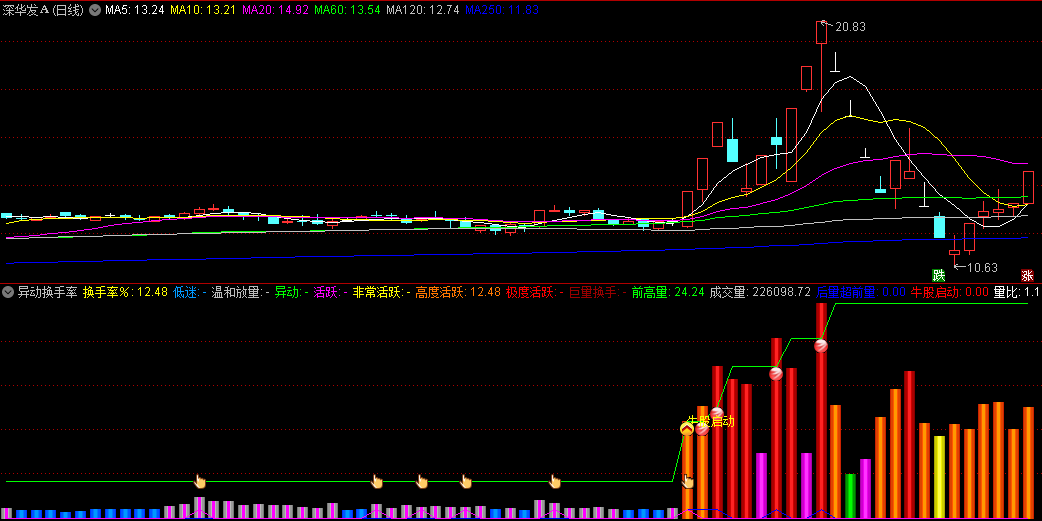Click the orange 高度活跃: 12.48 label
The height and width of the screenshot is (521, 1042).
(x=458, y=292)
